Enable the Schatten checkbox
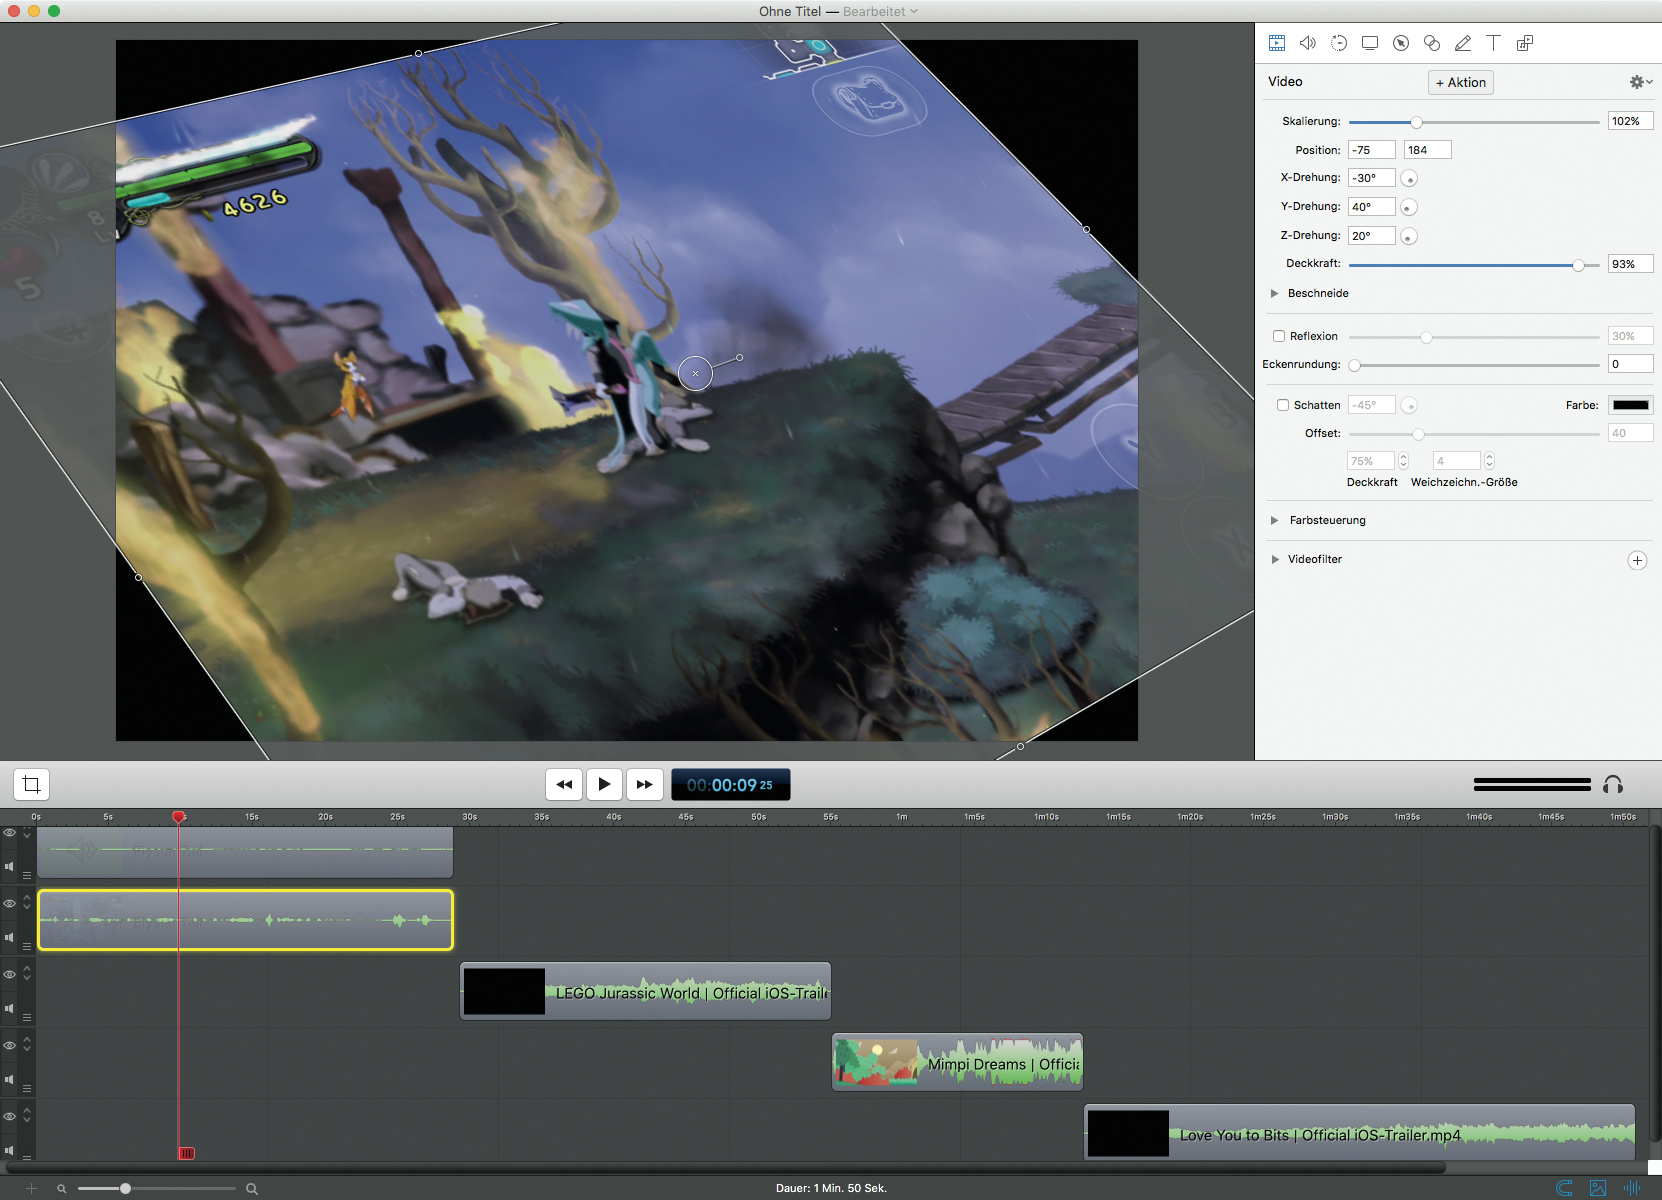Viewport: 1662px width, 1200px height. click(1283, 405)
